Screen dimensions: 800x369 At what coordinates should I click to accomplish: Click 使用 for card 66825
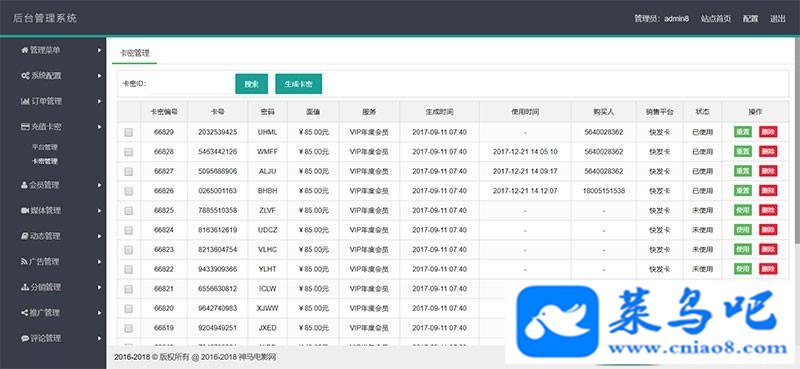tap(743, 210)
